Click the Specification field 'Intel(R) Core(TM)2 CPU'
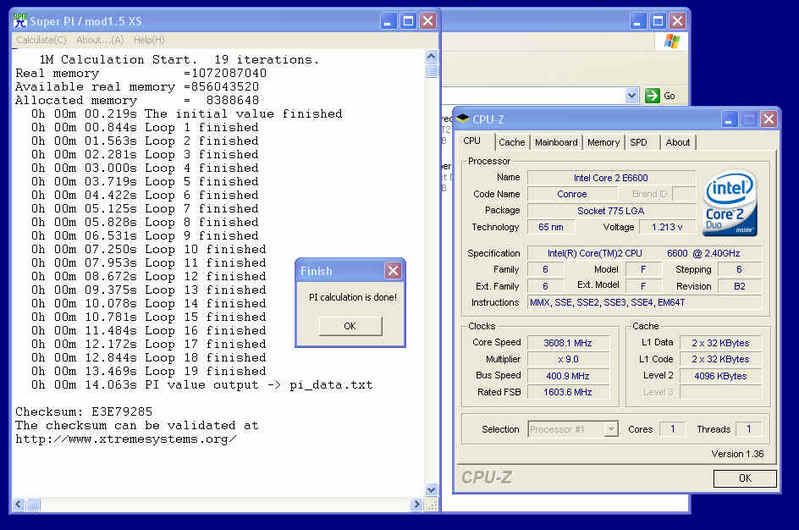This screenshot has height=530, width=799. [x=645, y=253]
